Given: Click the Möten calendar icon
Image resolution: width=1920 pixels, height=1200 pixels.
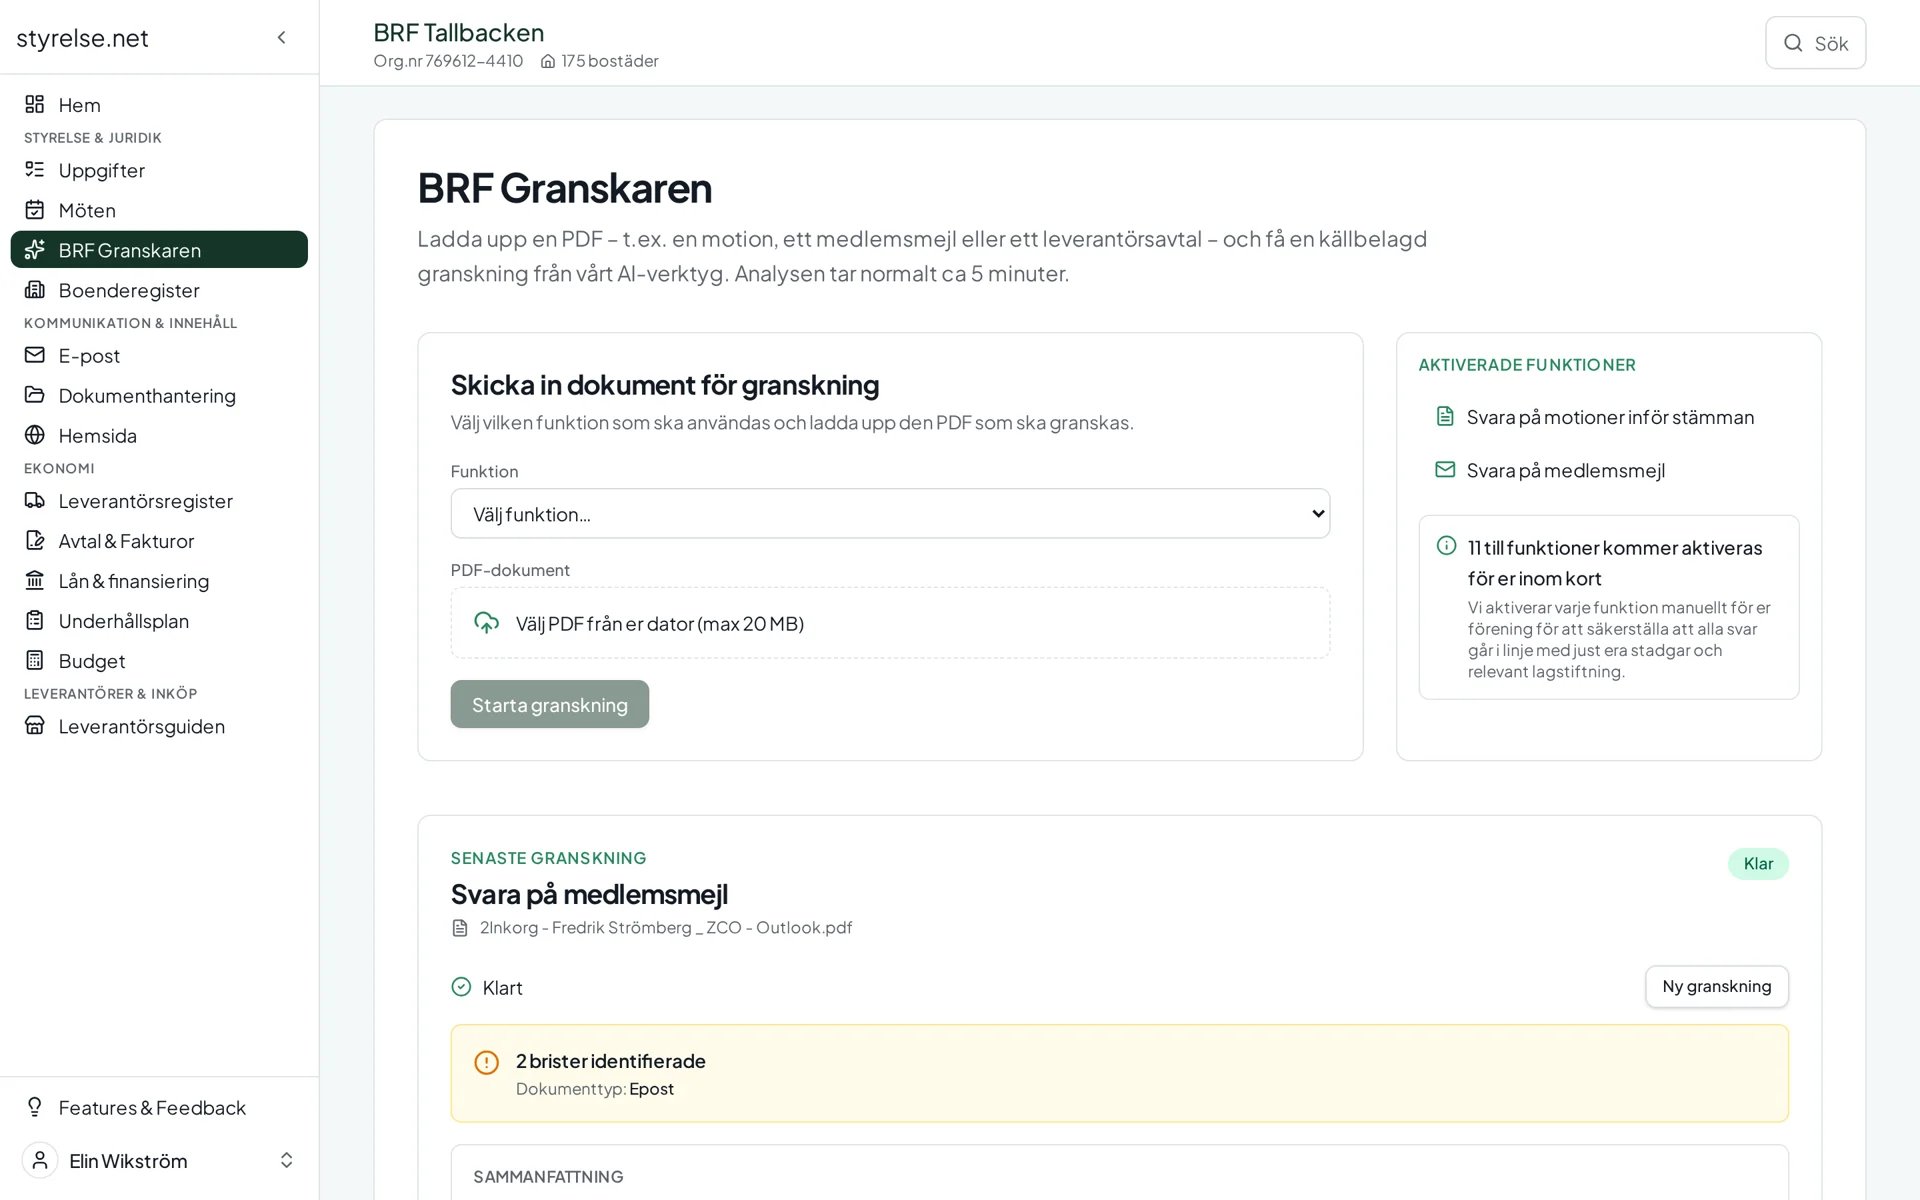Looking at the screenshot, I should pos(35,209).
